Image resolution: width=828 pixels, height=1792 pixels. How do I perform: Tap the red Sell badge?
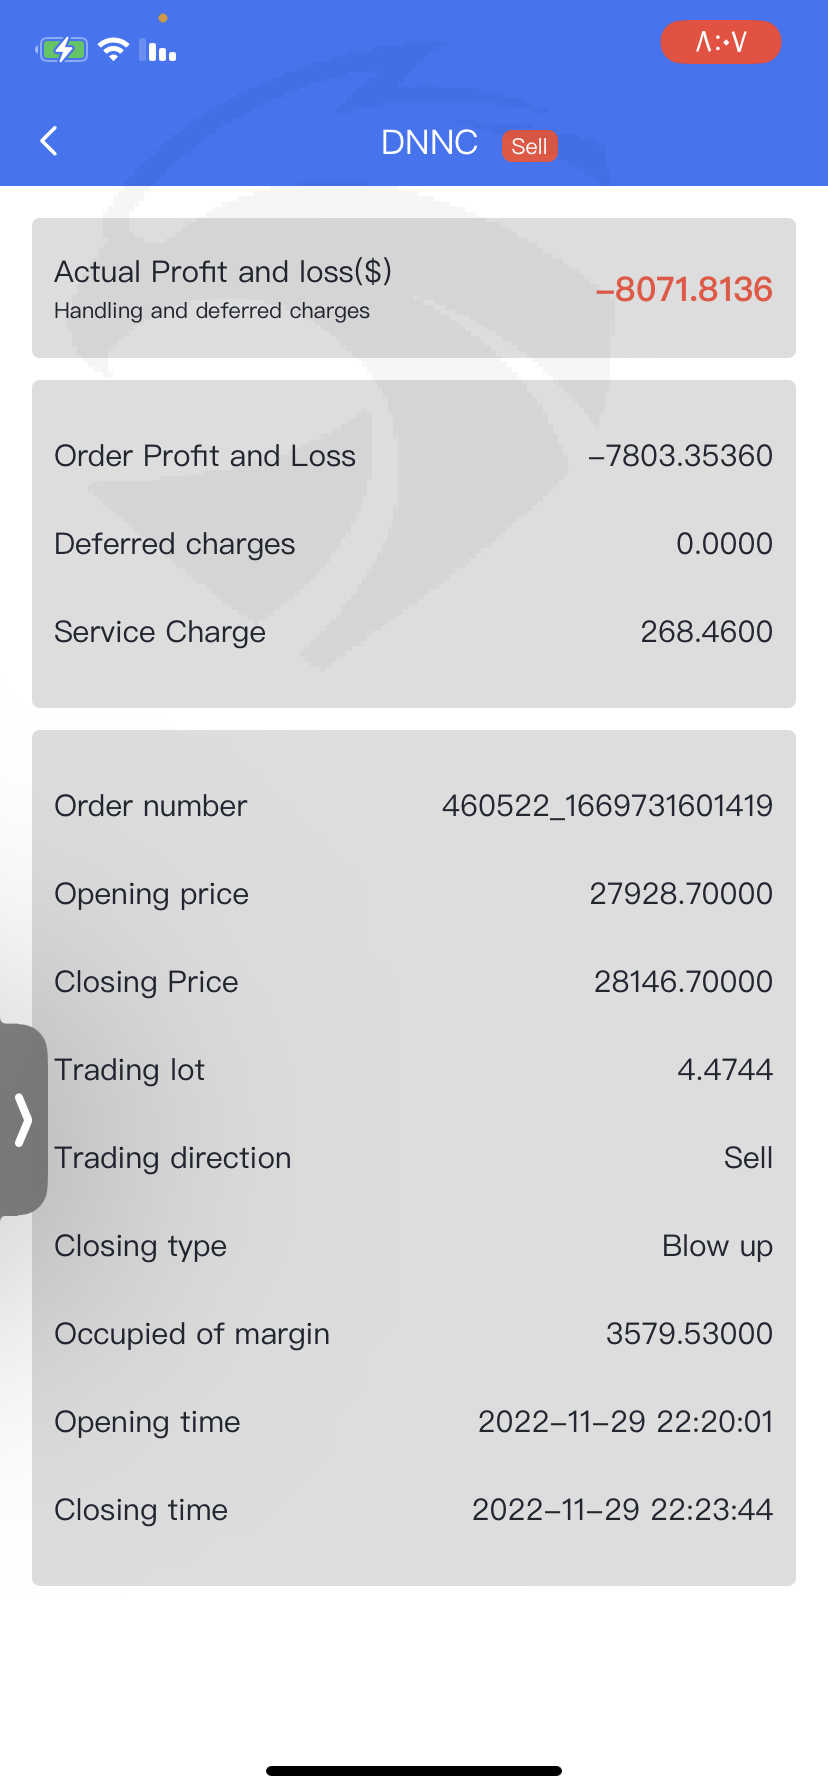click(x=529, y=146)
